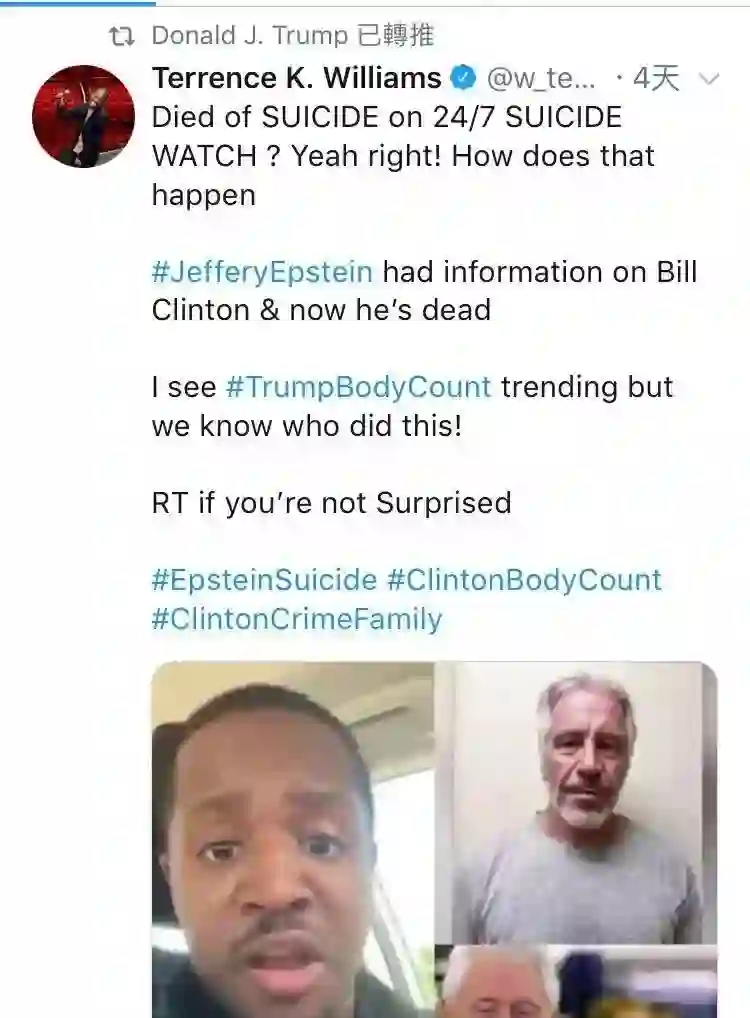The image size is (750, 1018).
Task: Open Terrence K. Williams profile avatar
Action: [83, 117]
